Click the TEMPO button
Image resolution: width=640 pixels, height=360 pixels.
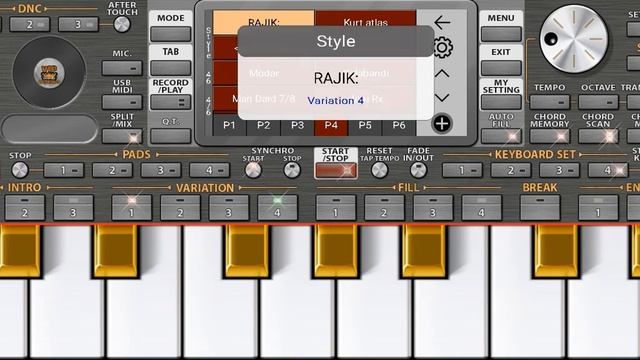tap(550, 102)
